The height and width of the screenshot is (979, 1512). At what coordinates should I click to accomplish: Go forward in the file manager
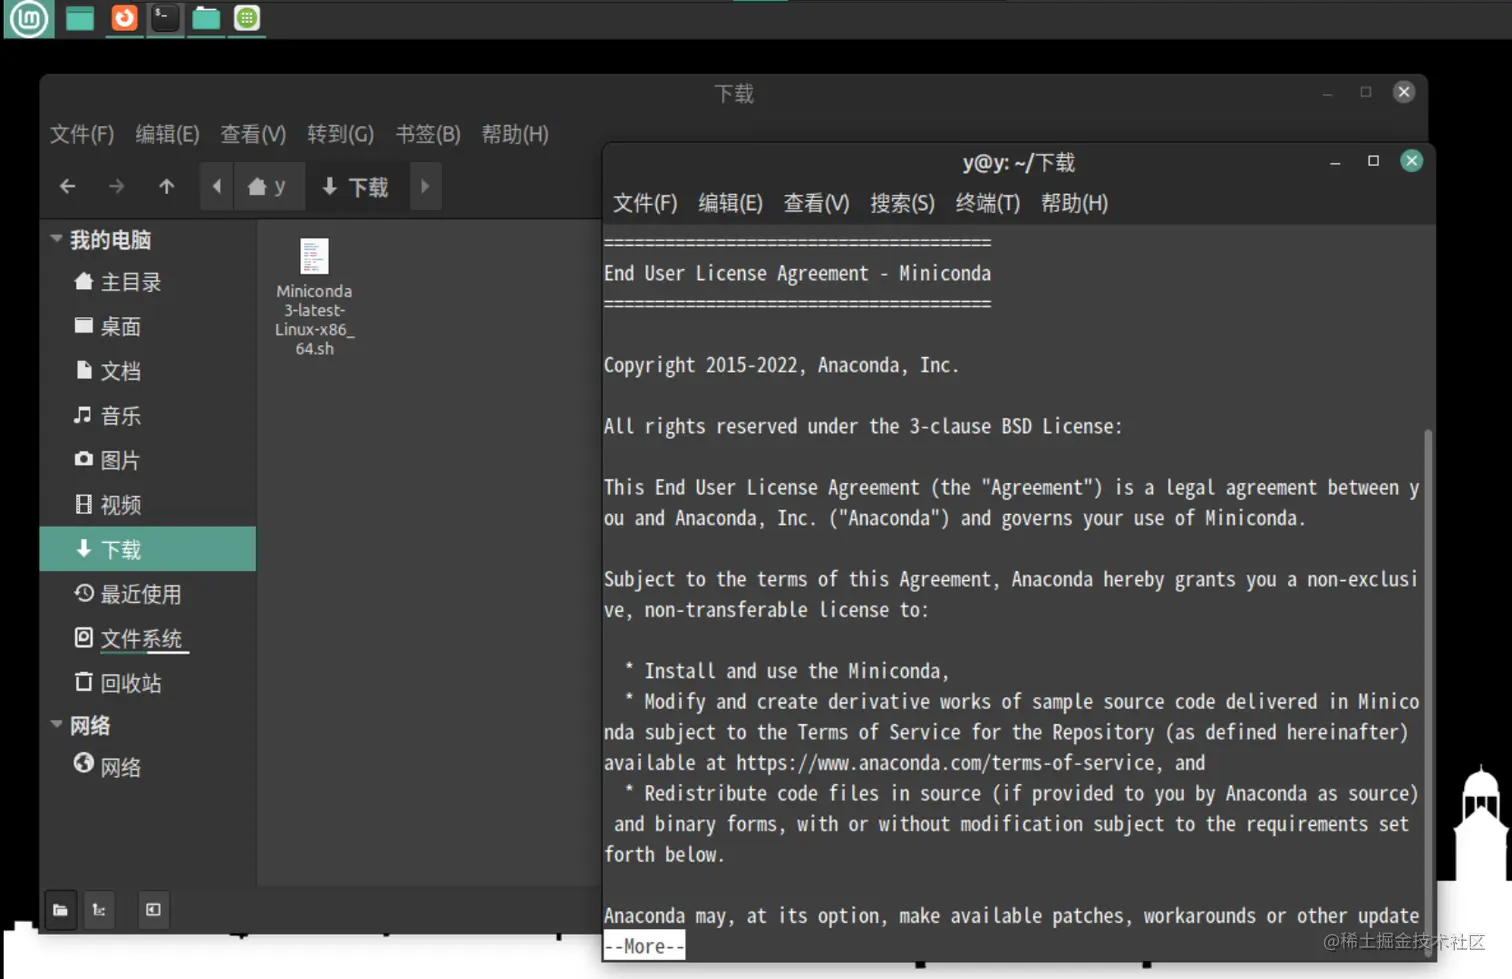117,186
